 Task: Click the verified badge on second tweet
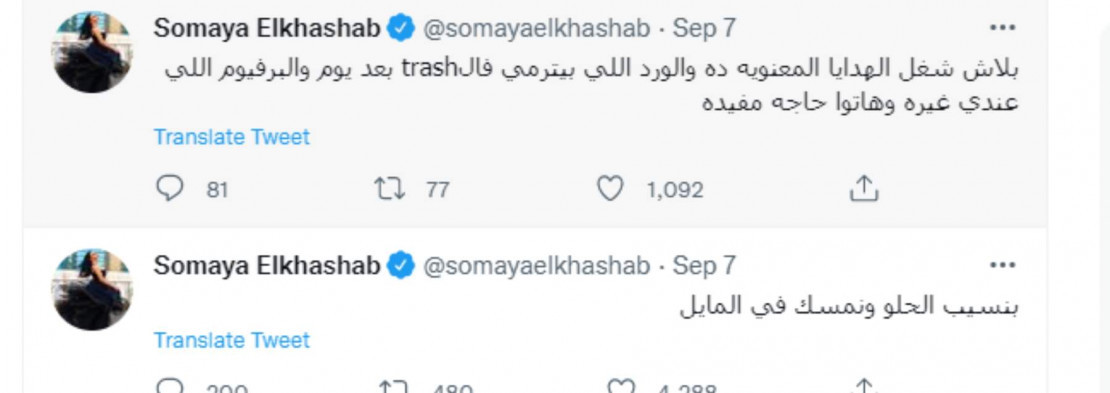tap(401, 266)
